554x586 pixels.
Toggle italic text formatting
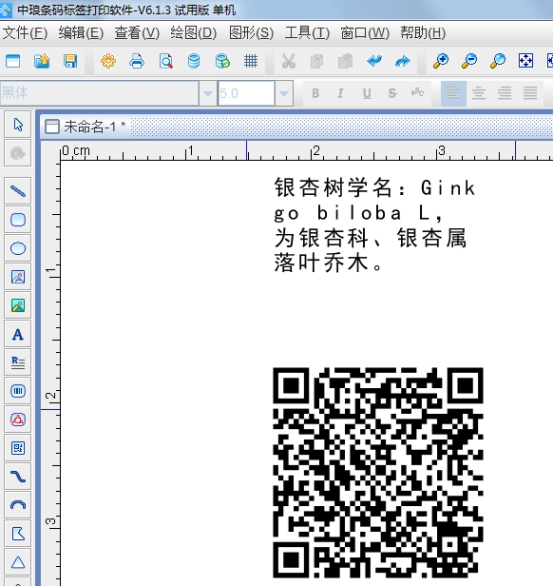pyautogui.click(x=341, y=93)
